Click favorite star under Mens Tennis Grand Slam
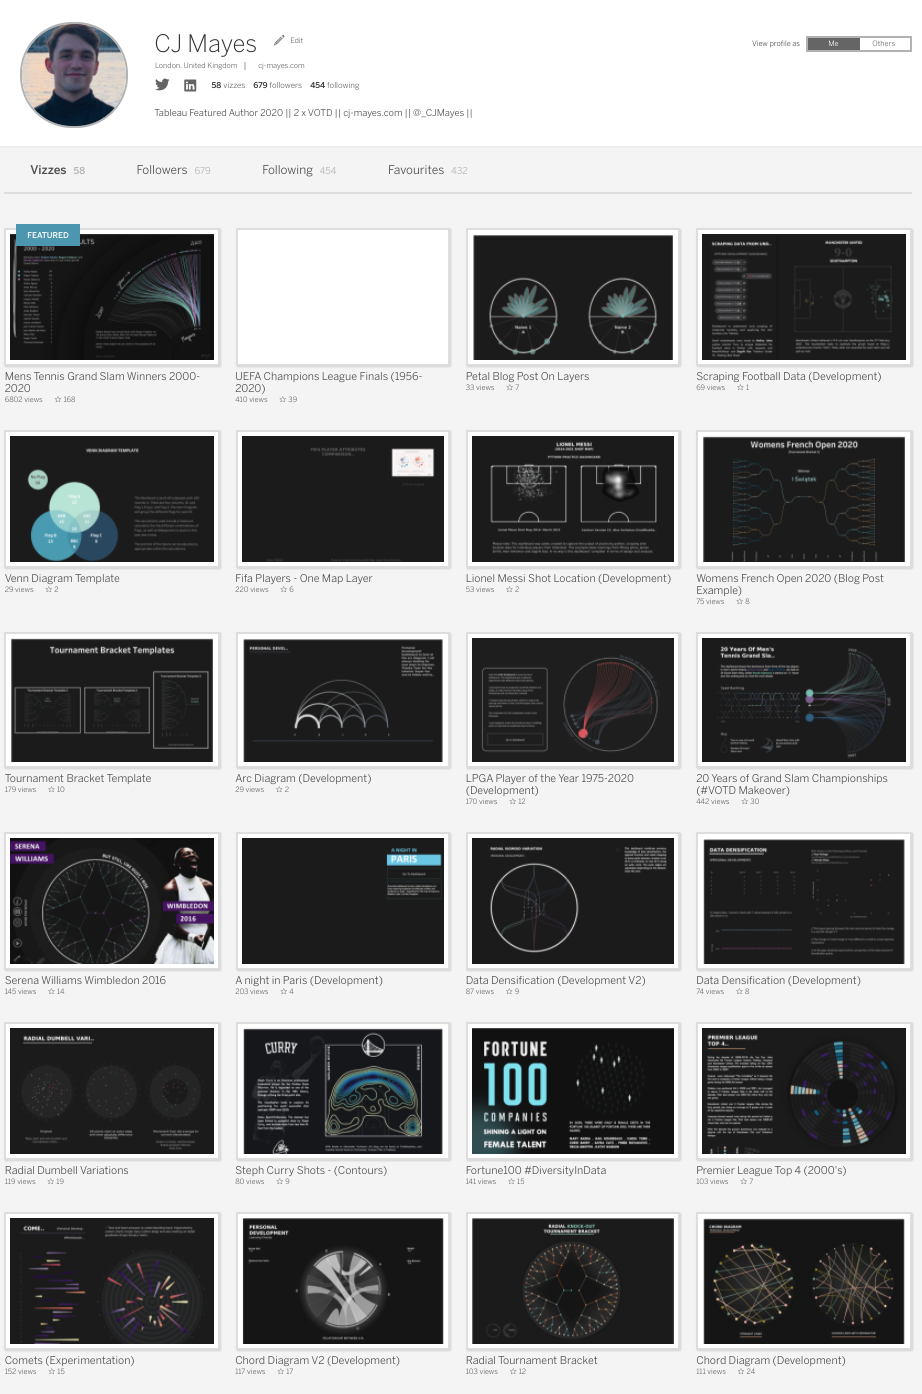This screenshot has height=1394, width=922. click(58, 400)
